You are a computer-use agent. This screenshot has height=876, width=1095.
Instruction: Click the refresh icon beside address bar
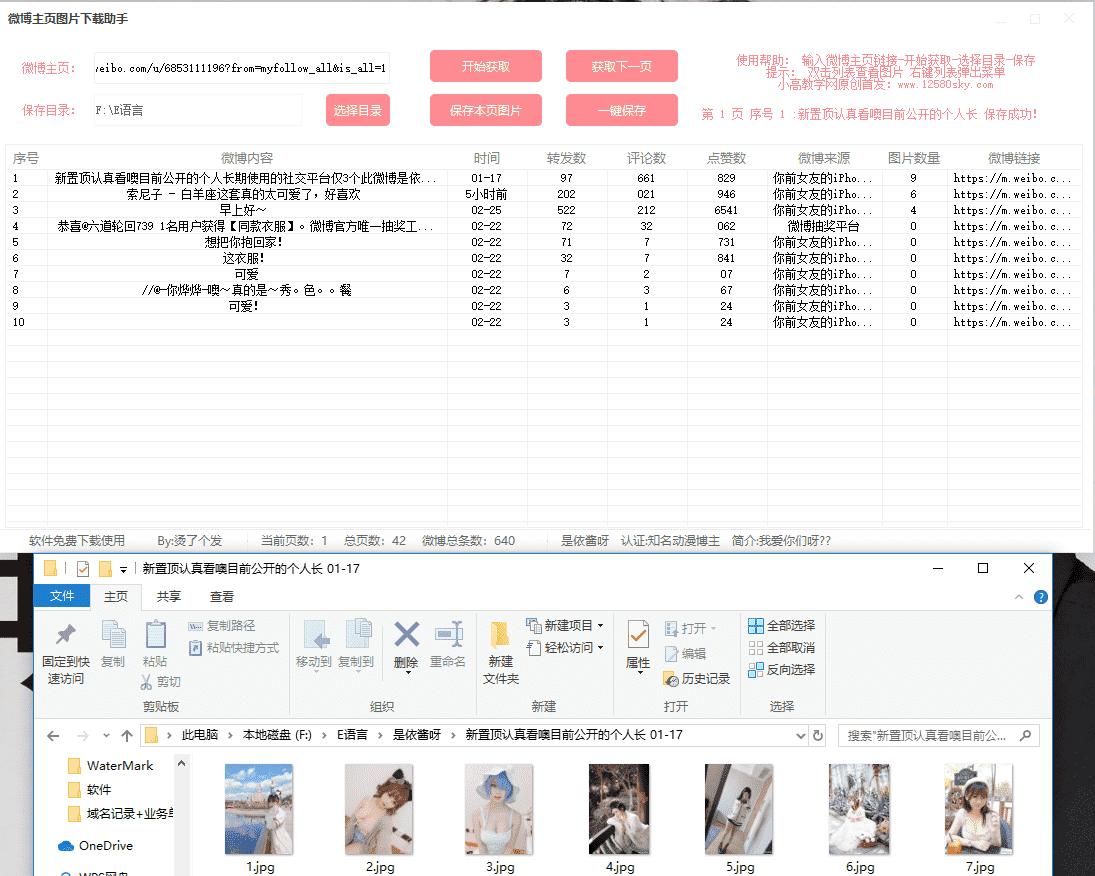818,735
